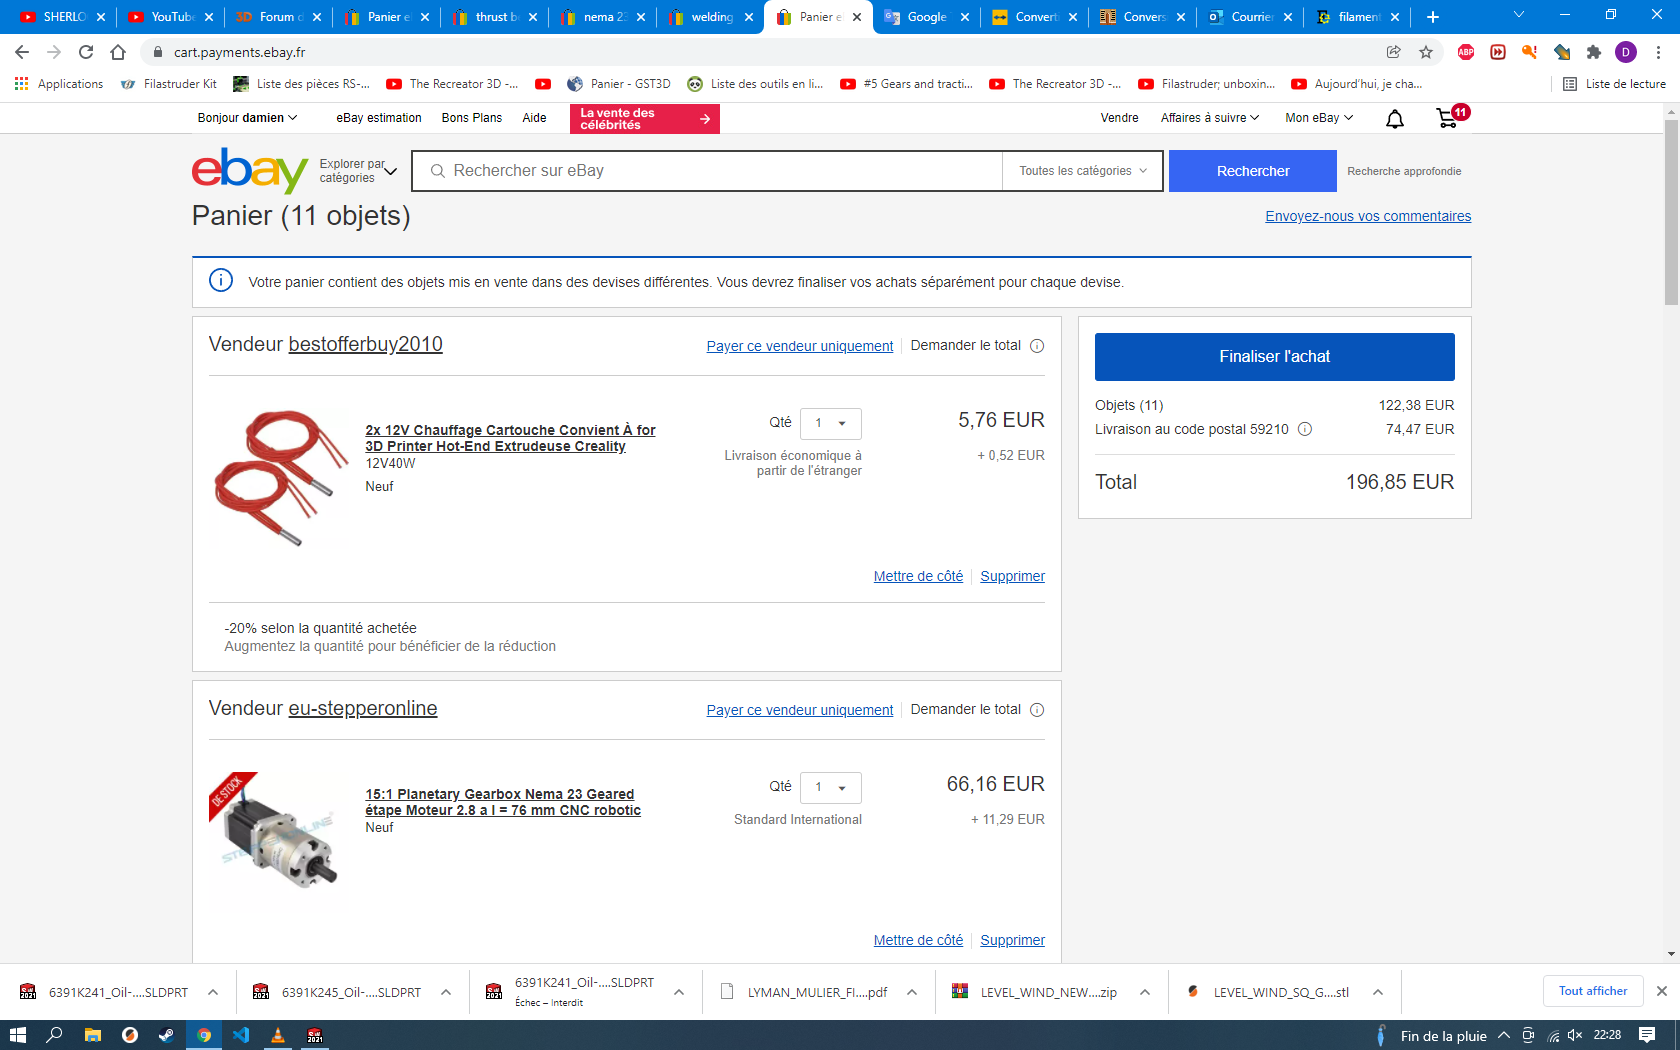Open the Extensions puzzle-piece menu
Screen dimensions: 1680x1050
coord(1594,52)
